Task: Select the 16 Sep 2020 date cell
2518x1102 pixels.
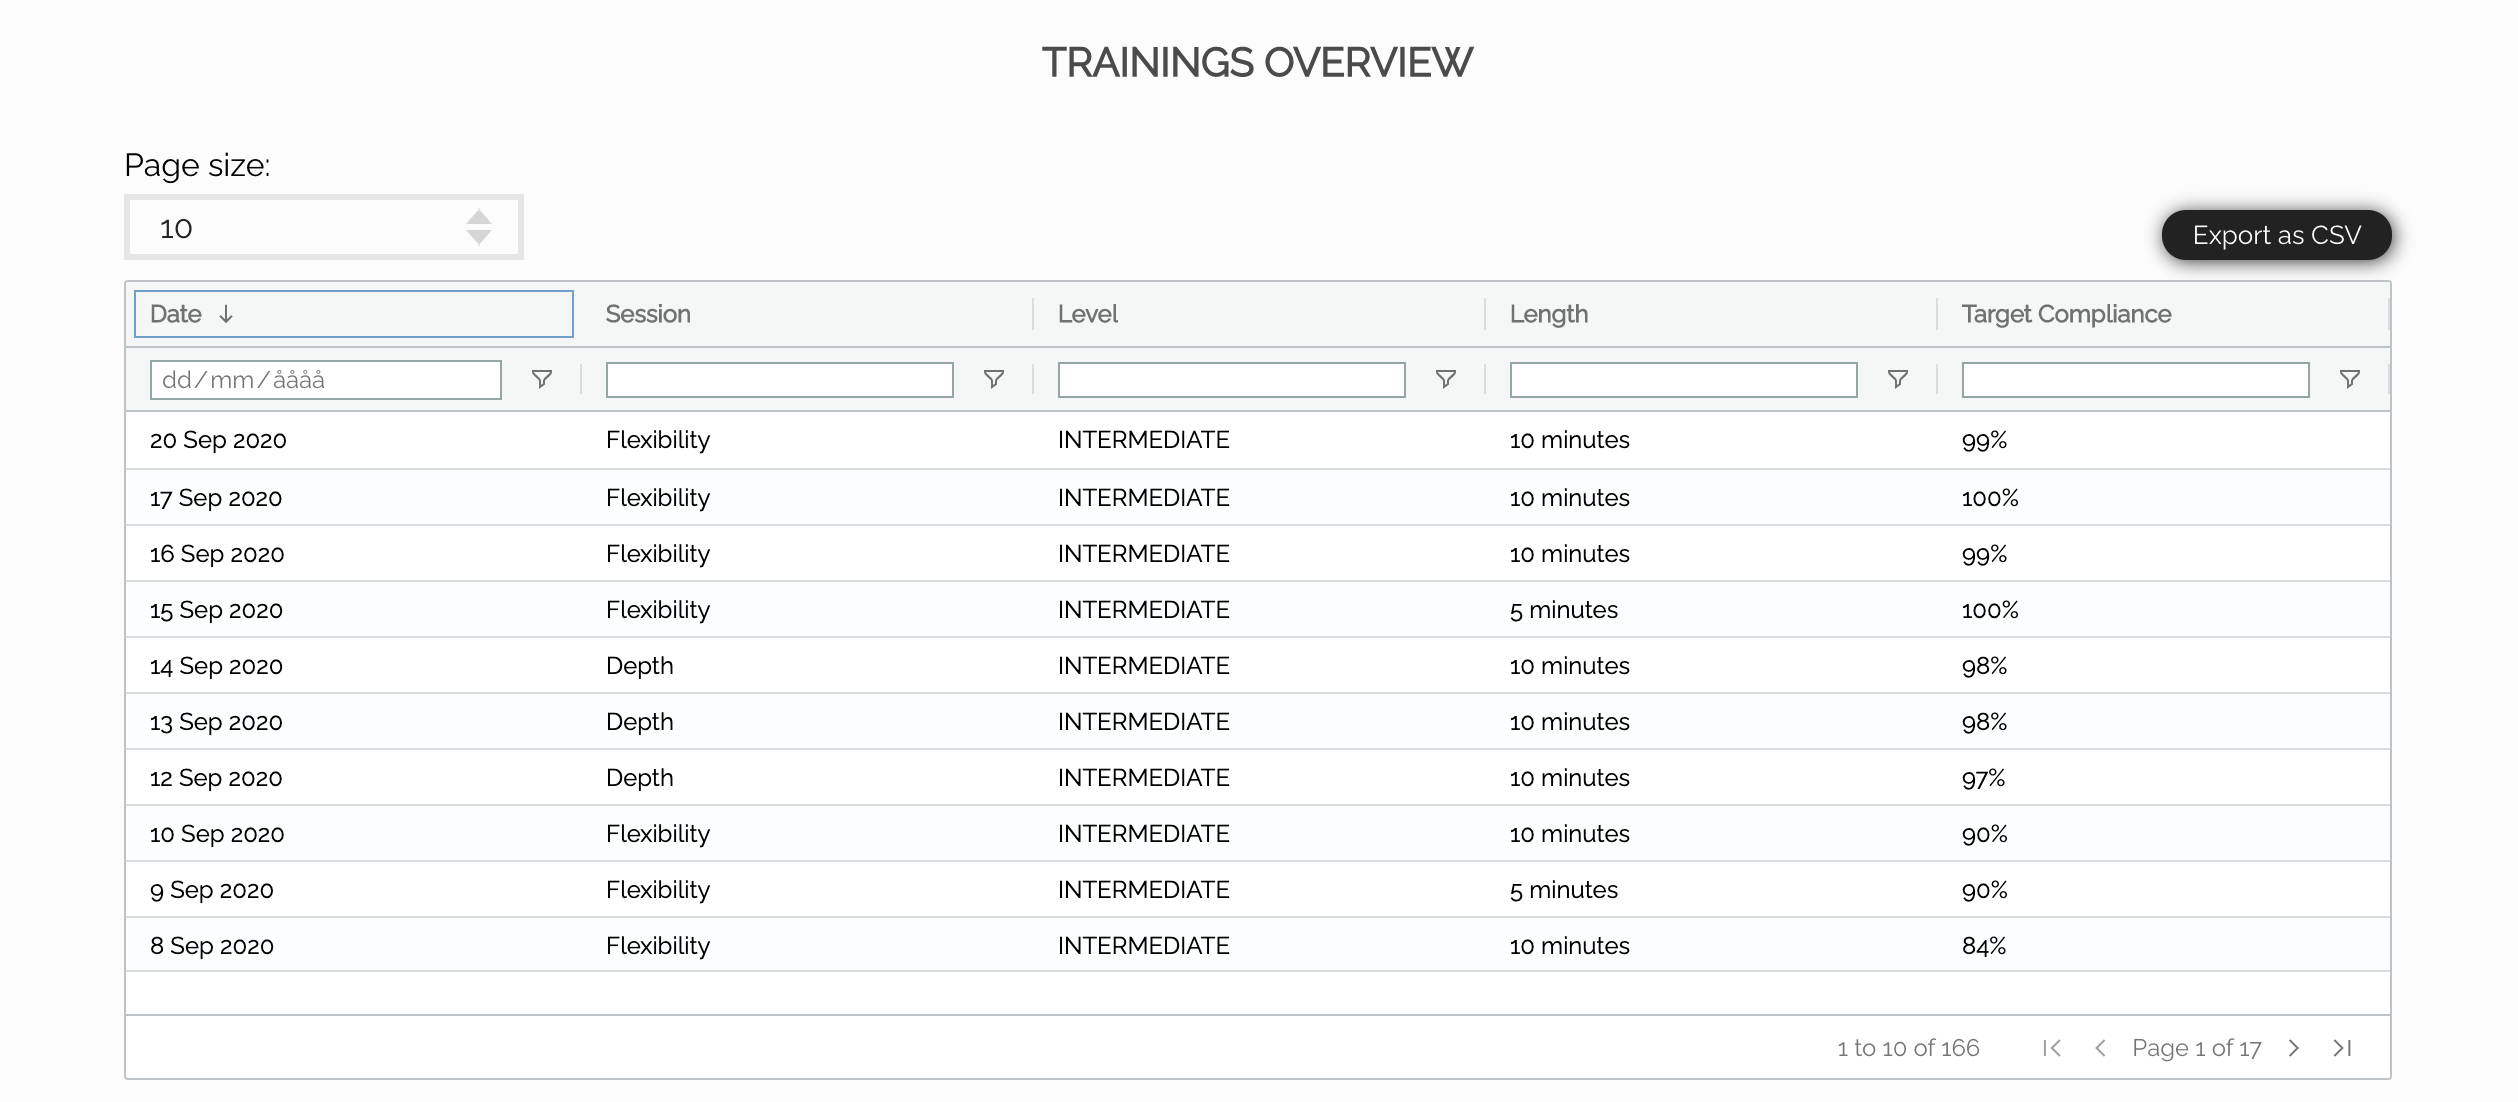Action: [217, 554]
